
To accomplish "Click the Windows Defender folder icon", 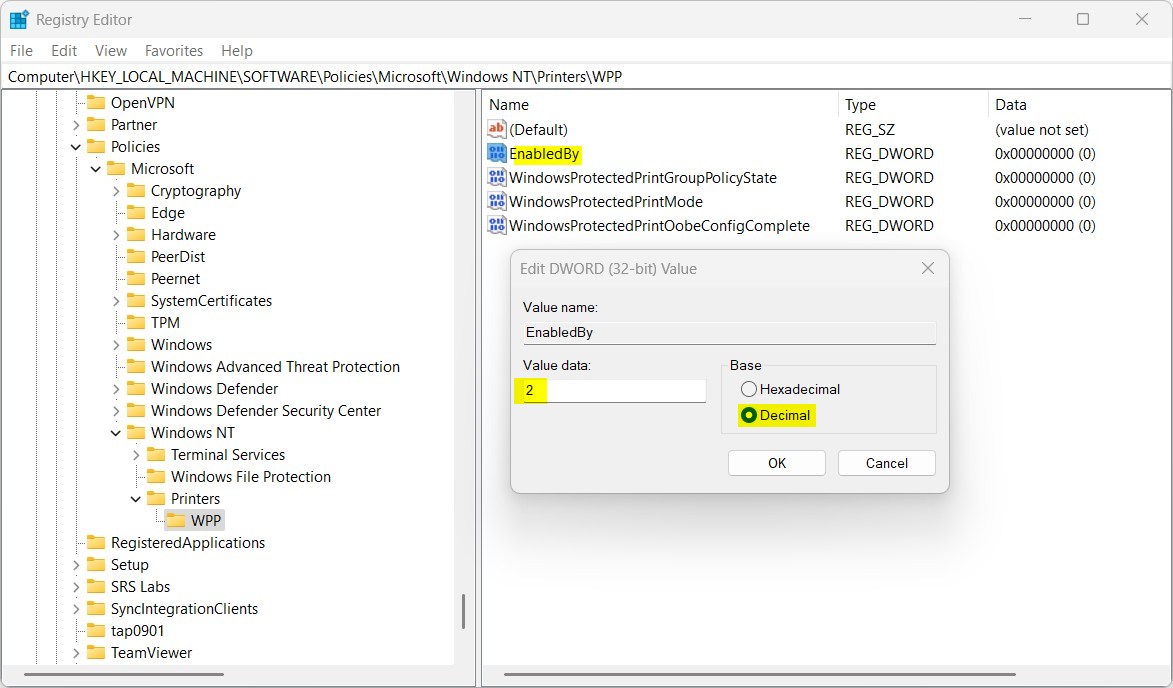I will click(136, 388).
